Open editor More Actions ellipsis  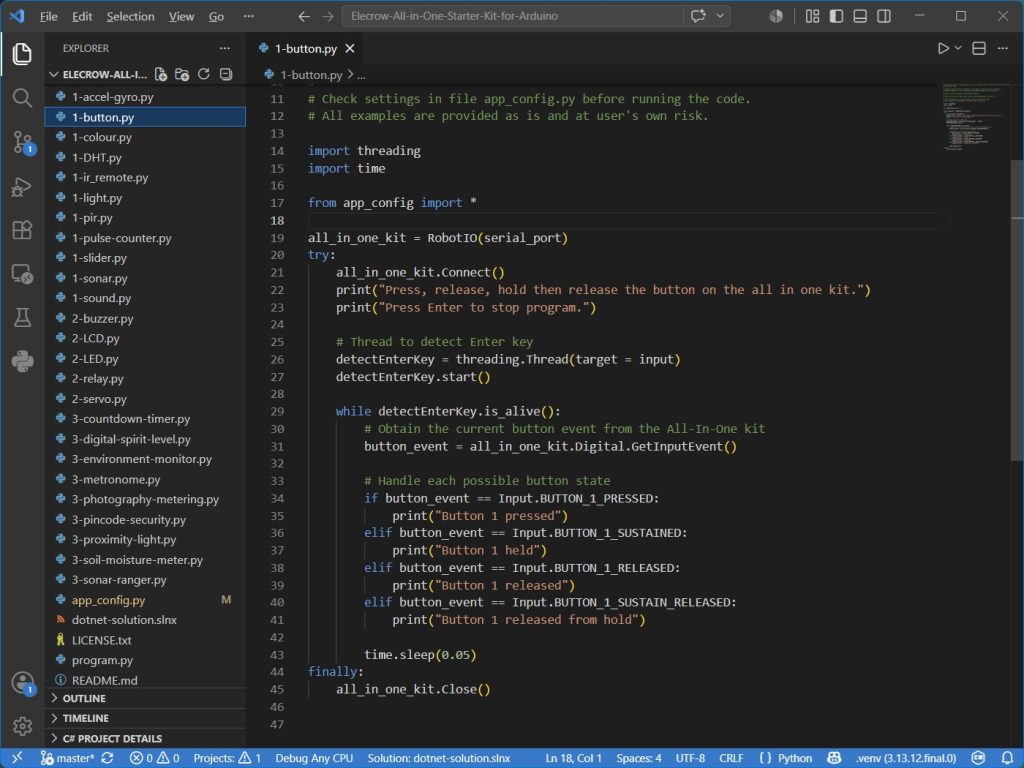point(1002,48)
